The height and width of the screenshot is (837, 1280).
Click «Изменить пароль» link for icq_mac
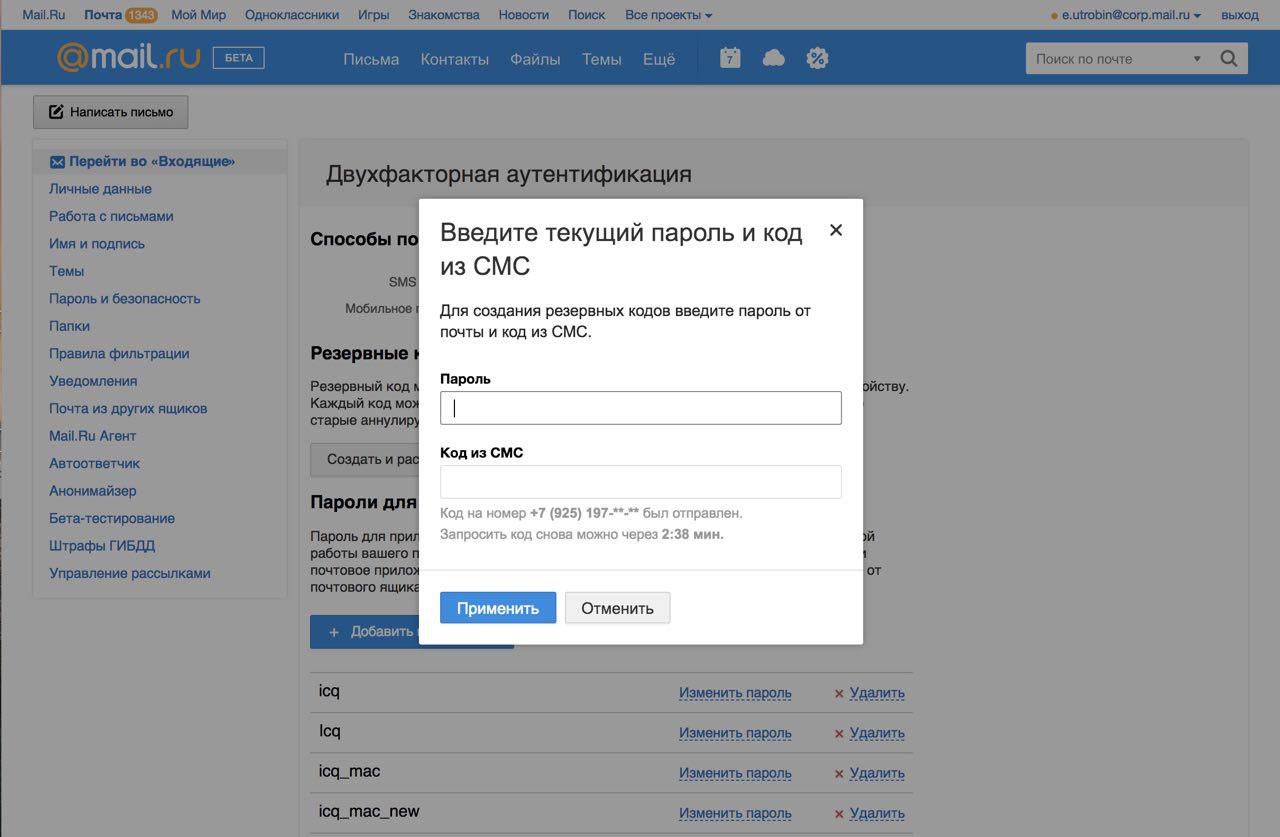click(x=735, y=773)
